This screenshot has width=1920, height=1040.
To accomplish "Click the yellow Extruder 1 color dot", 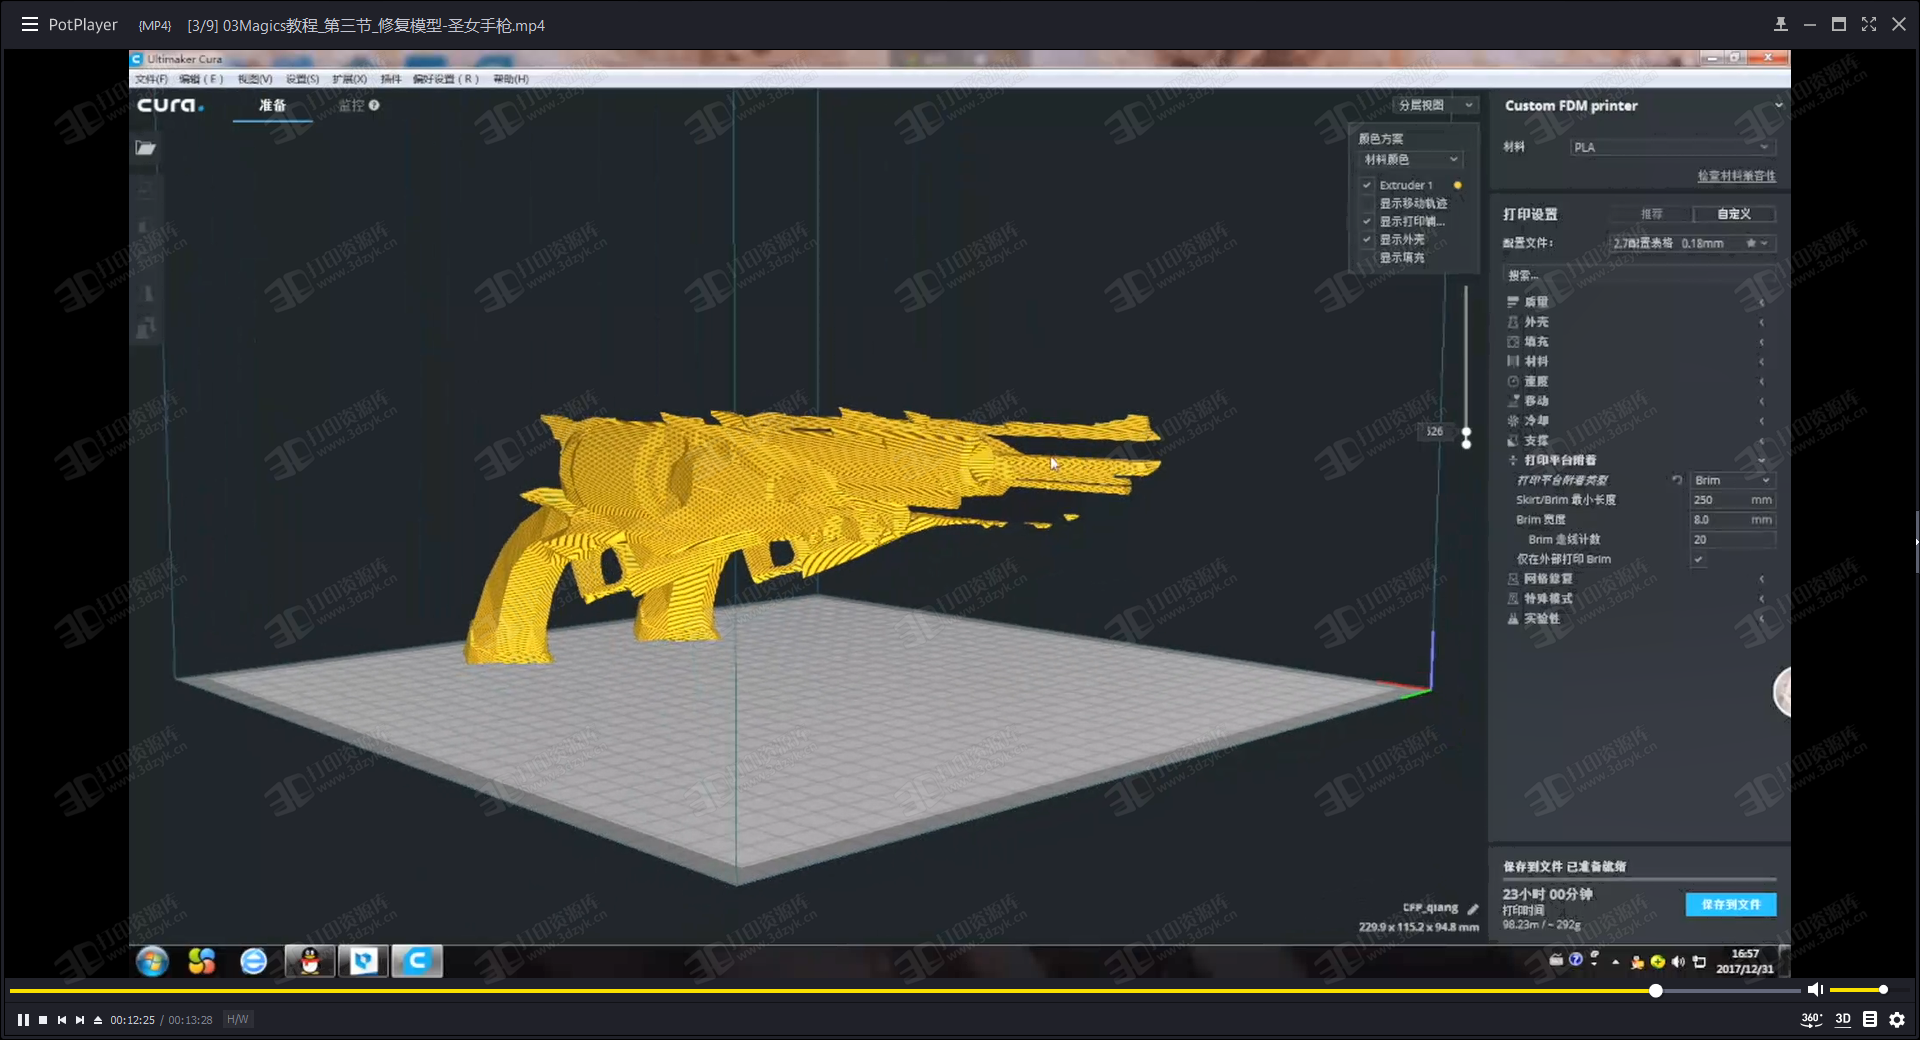I will pyautogui.click(x=1458, y=185).
